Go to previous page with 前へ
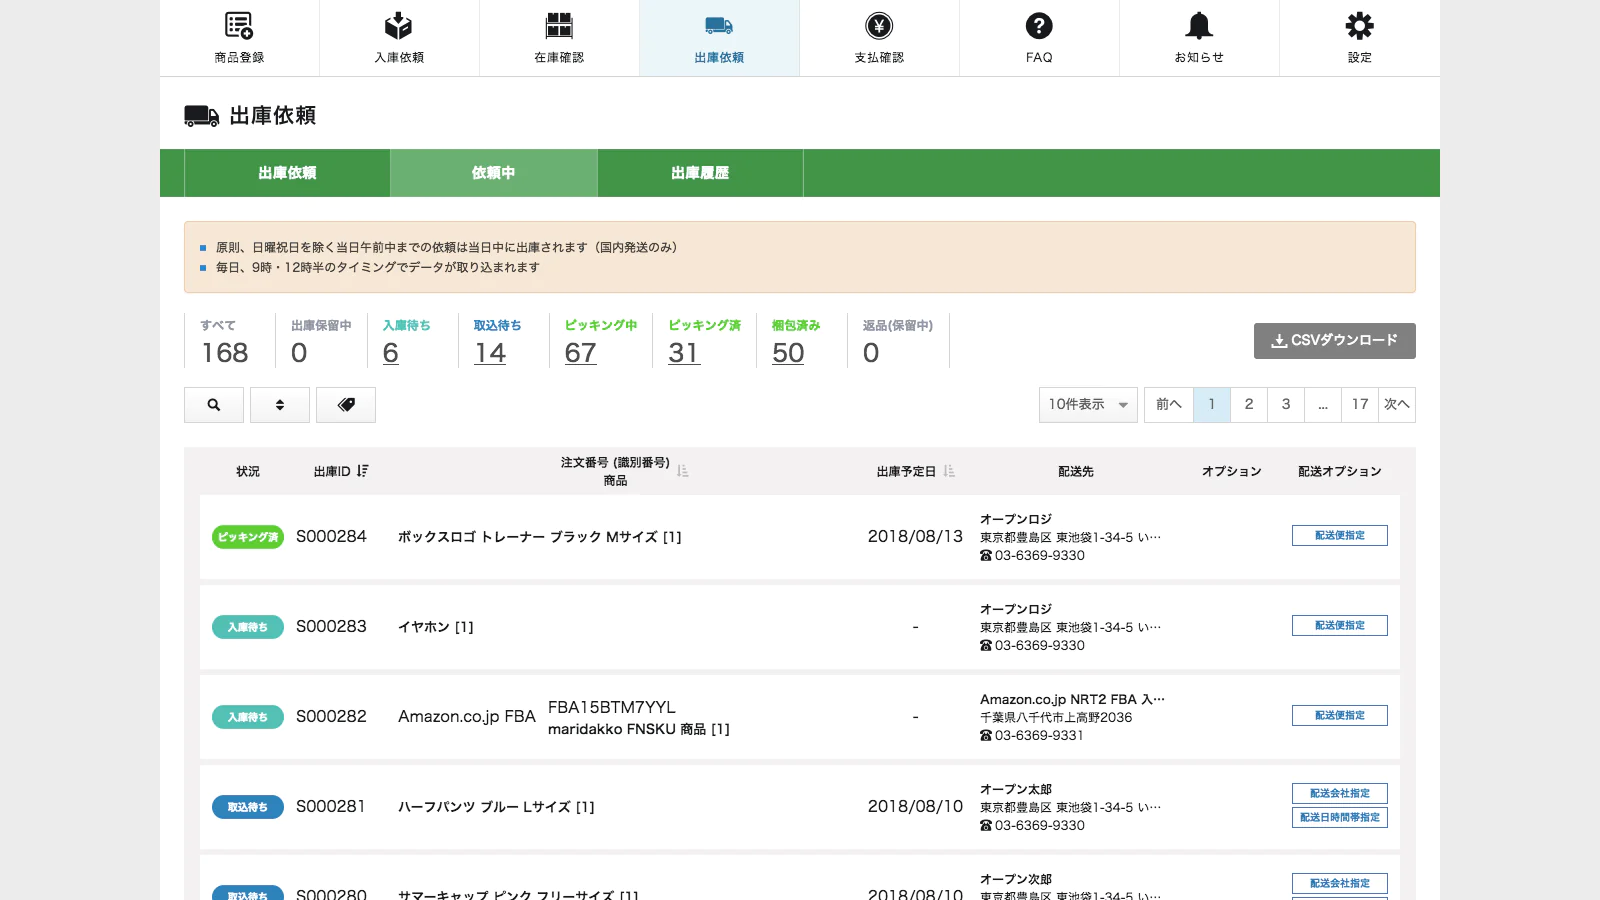The width and height of the screenshot is (1600, 900). [1169, 405]
